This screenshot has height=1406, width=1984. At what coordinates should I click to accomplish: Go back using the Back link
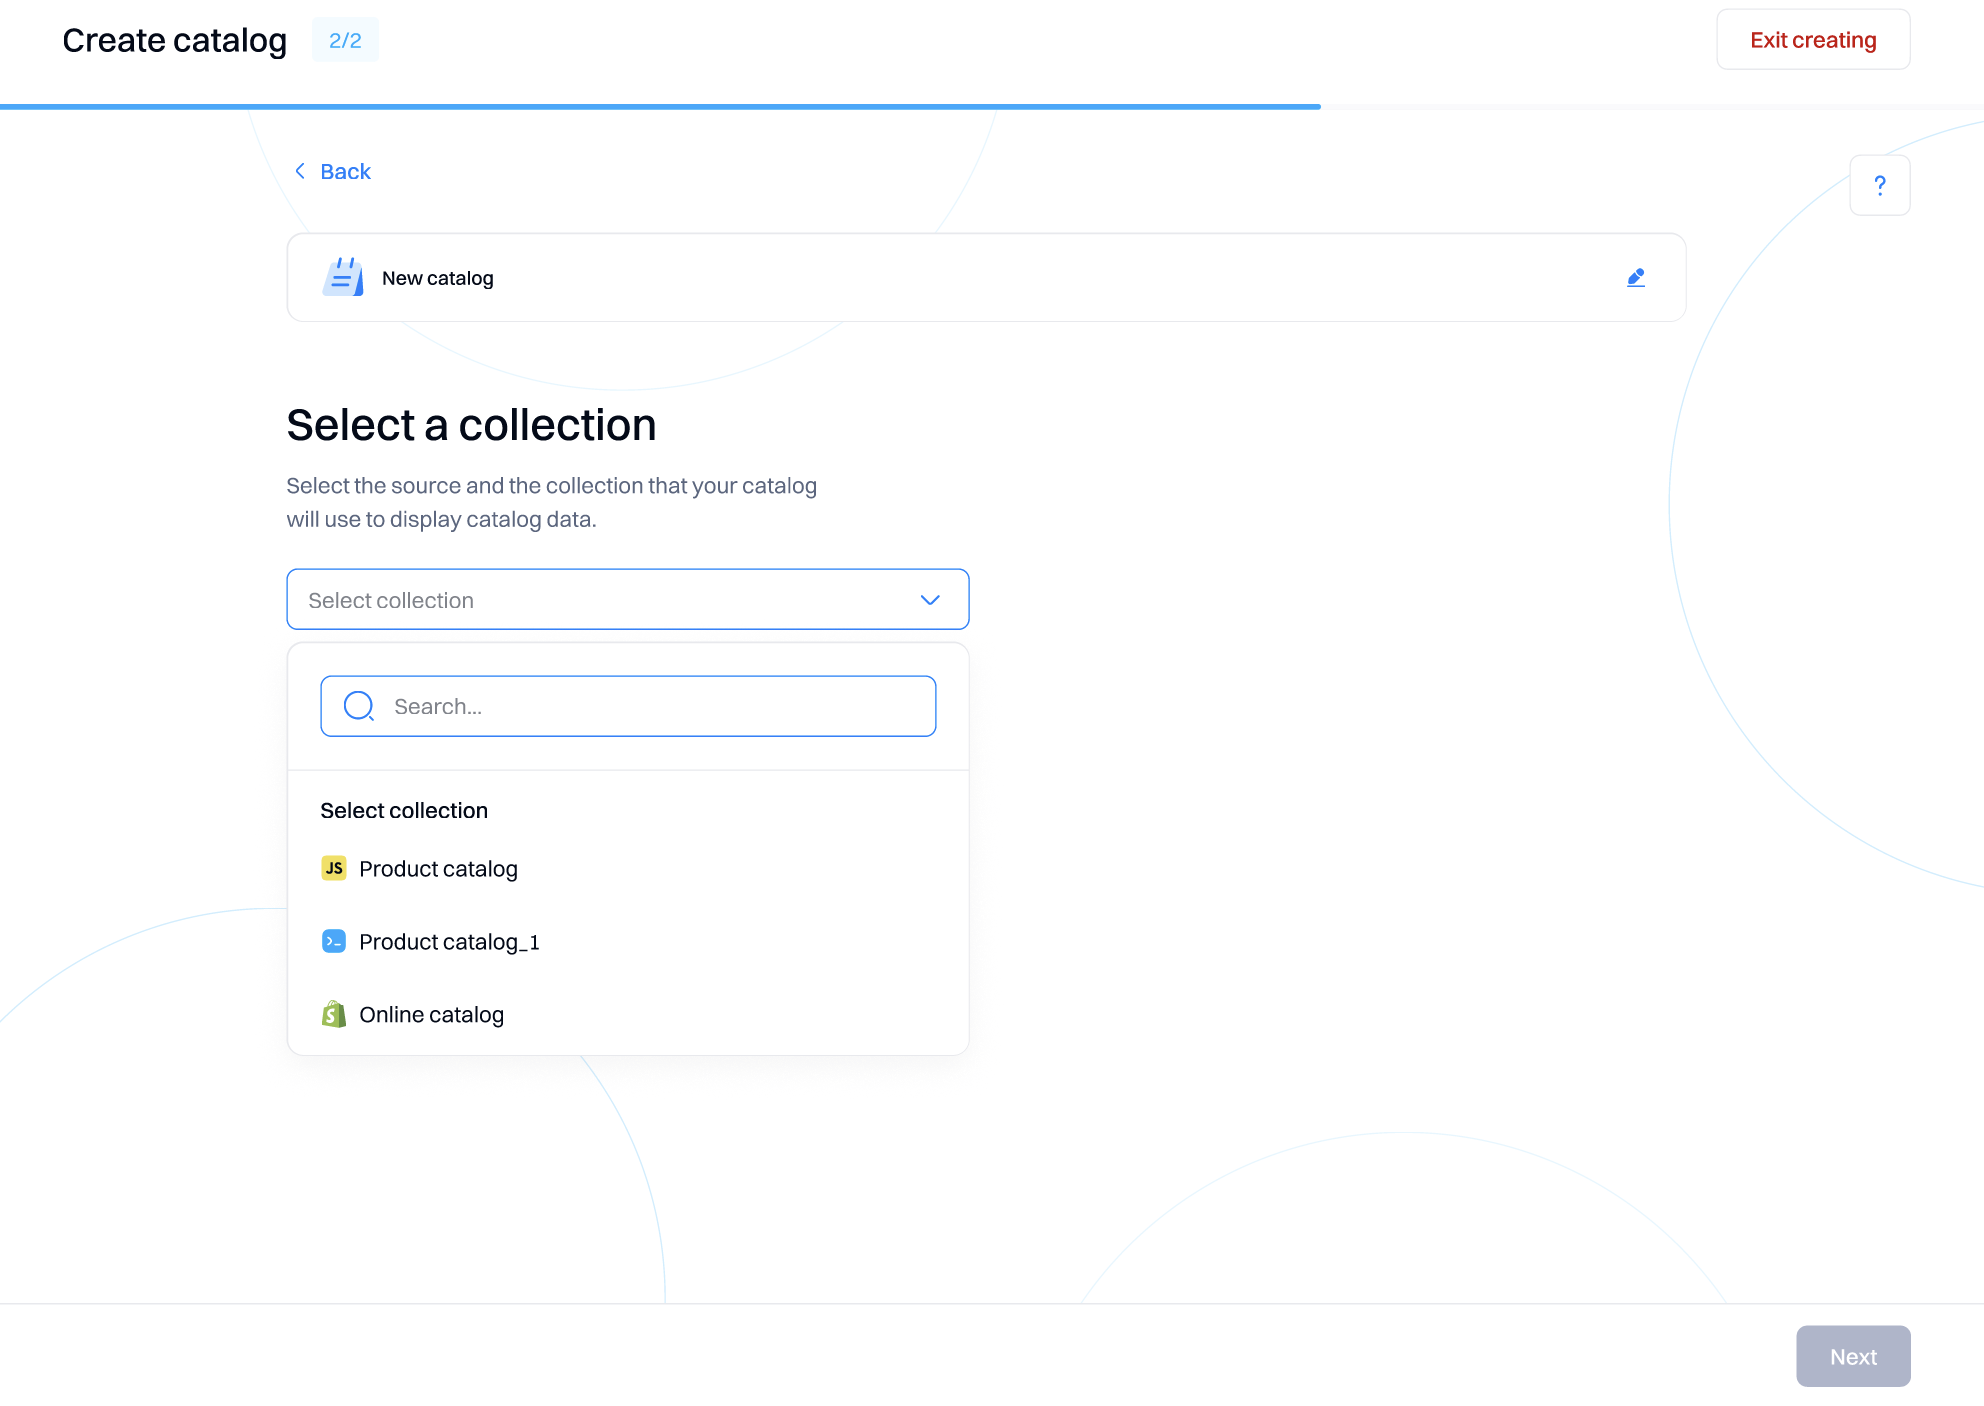(x=345, y=171)
